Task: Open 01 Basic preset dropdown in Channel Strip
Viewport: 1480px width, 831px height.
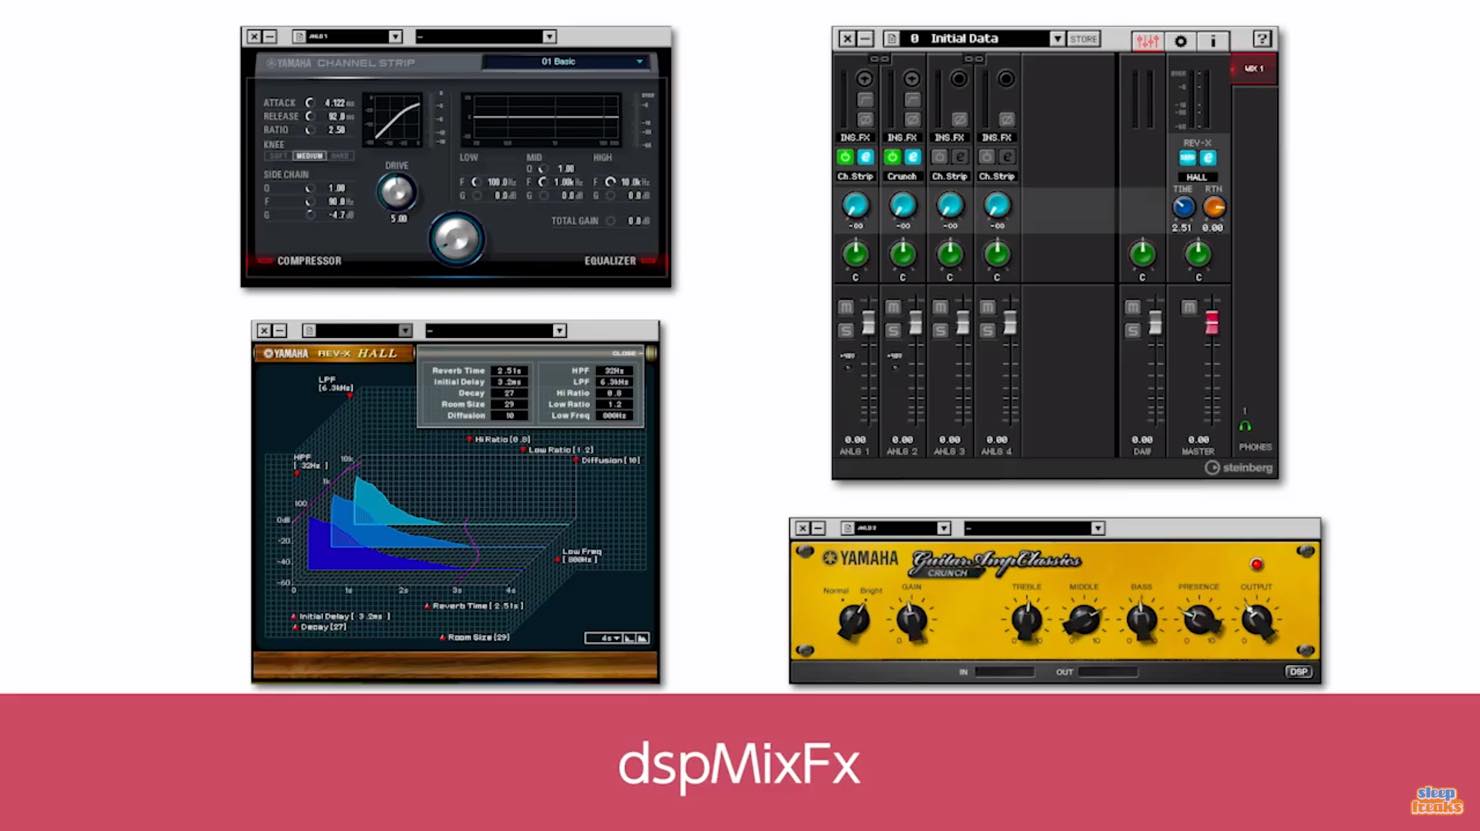Action: (x=565, y=62)
